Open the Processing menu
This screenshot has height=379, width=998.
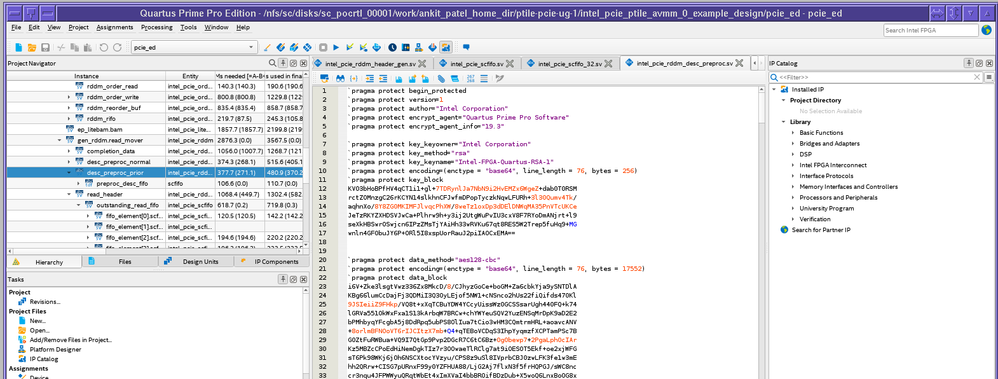coord(157,27)
